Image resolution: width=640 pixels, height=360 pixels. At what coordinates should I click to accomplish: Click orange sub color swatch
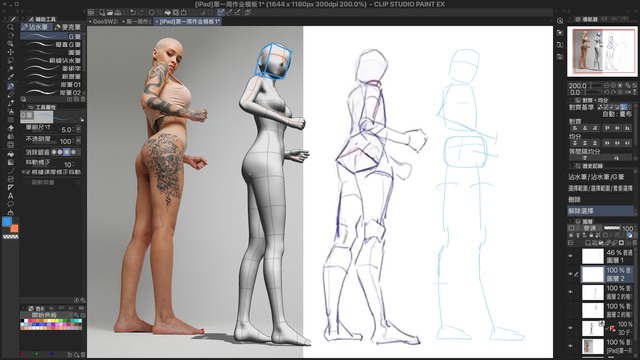[15, 229]
